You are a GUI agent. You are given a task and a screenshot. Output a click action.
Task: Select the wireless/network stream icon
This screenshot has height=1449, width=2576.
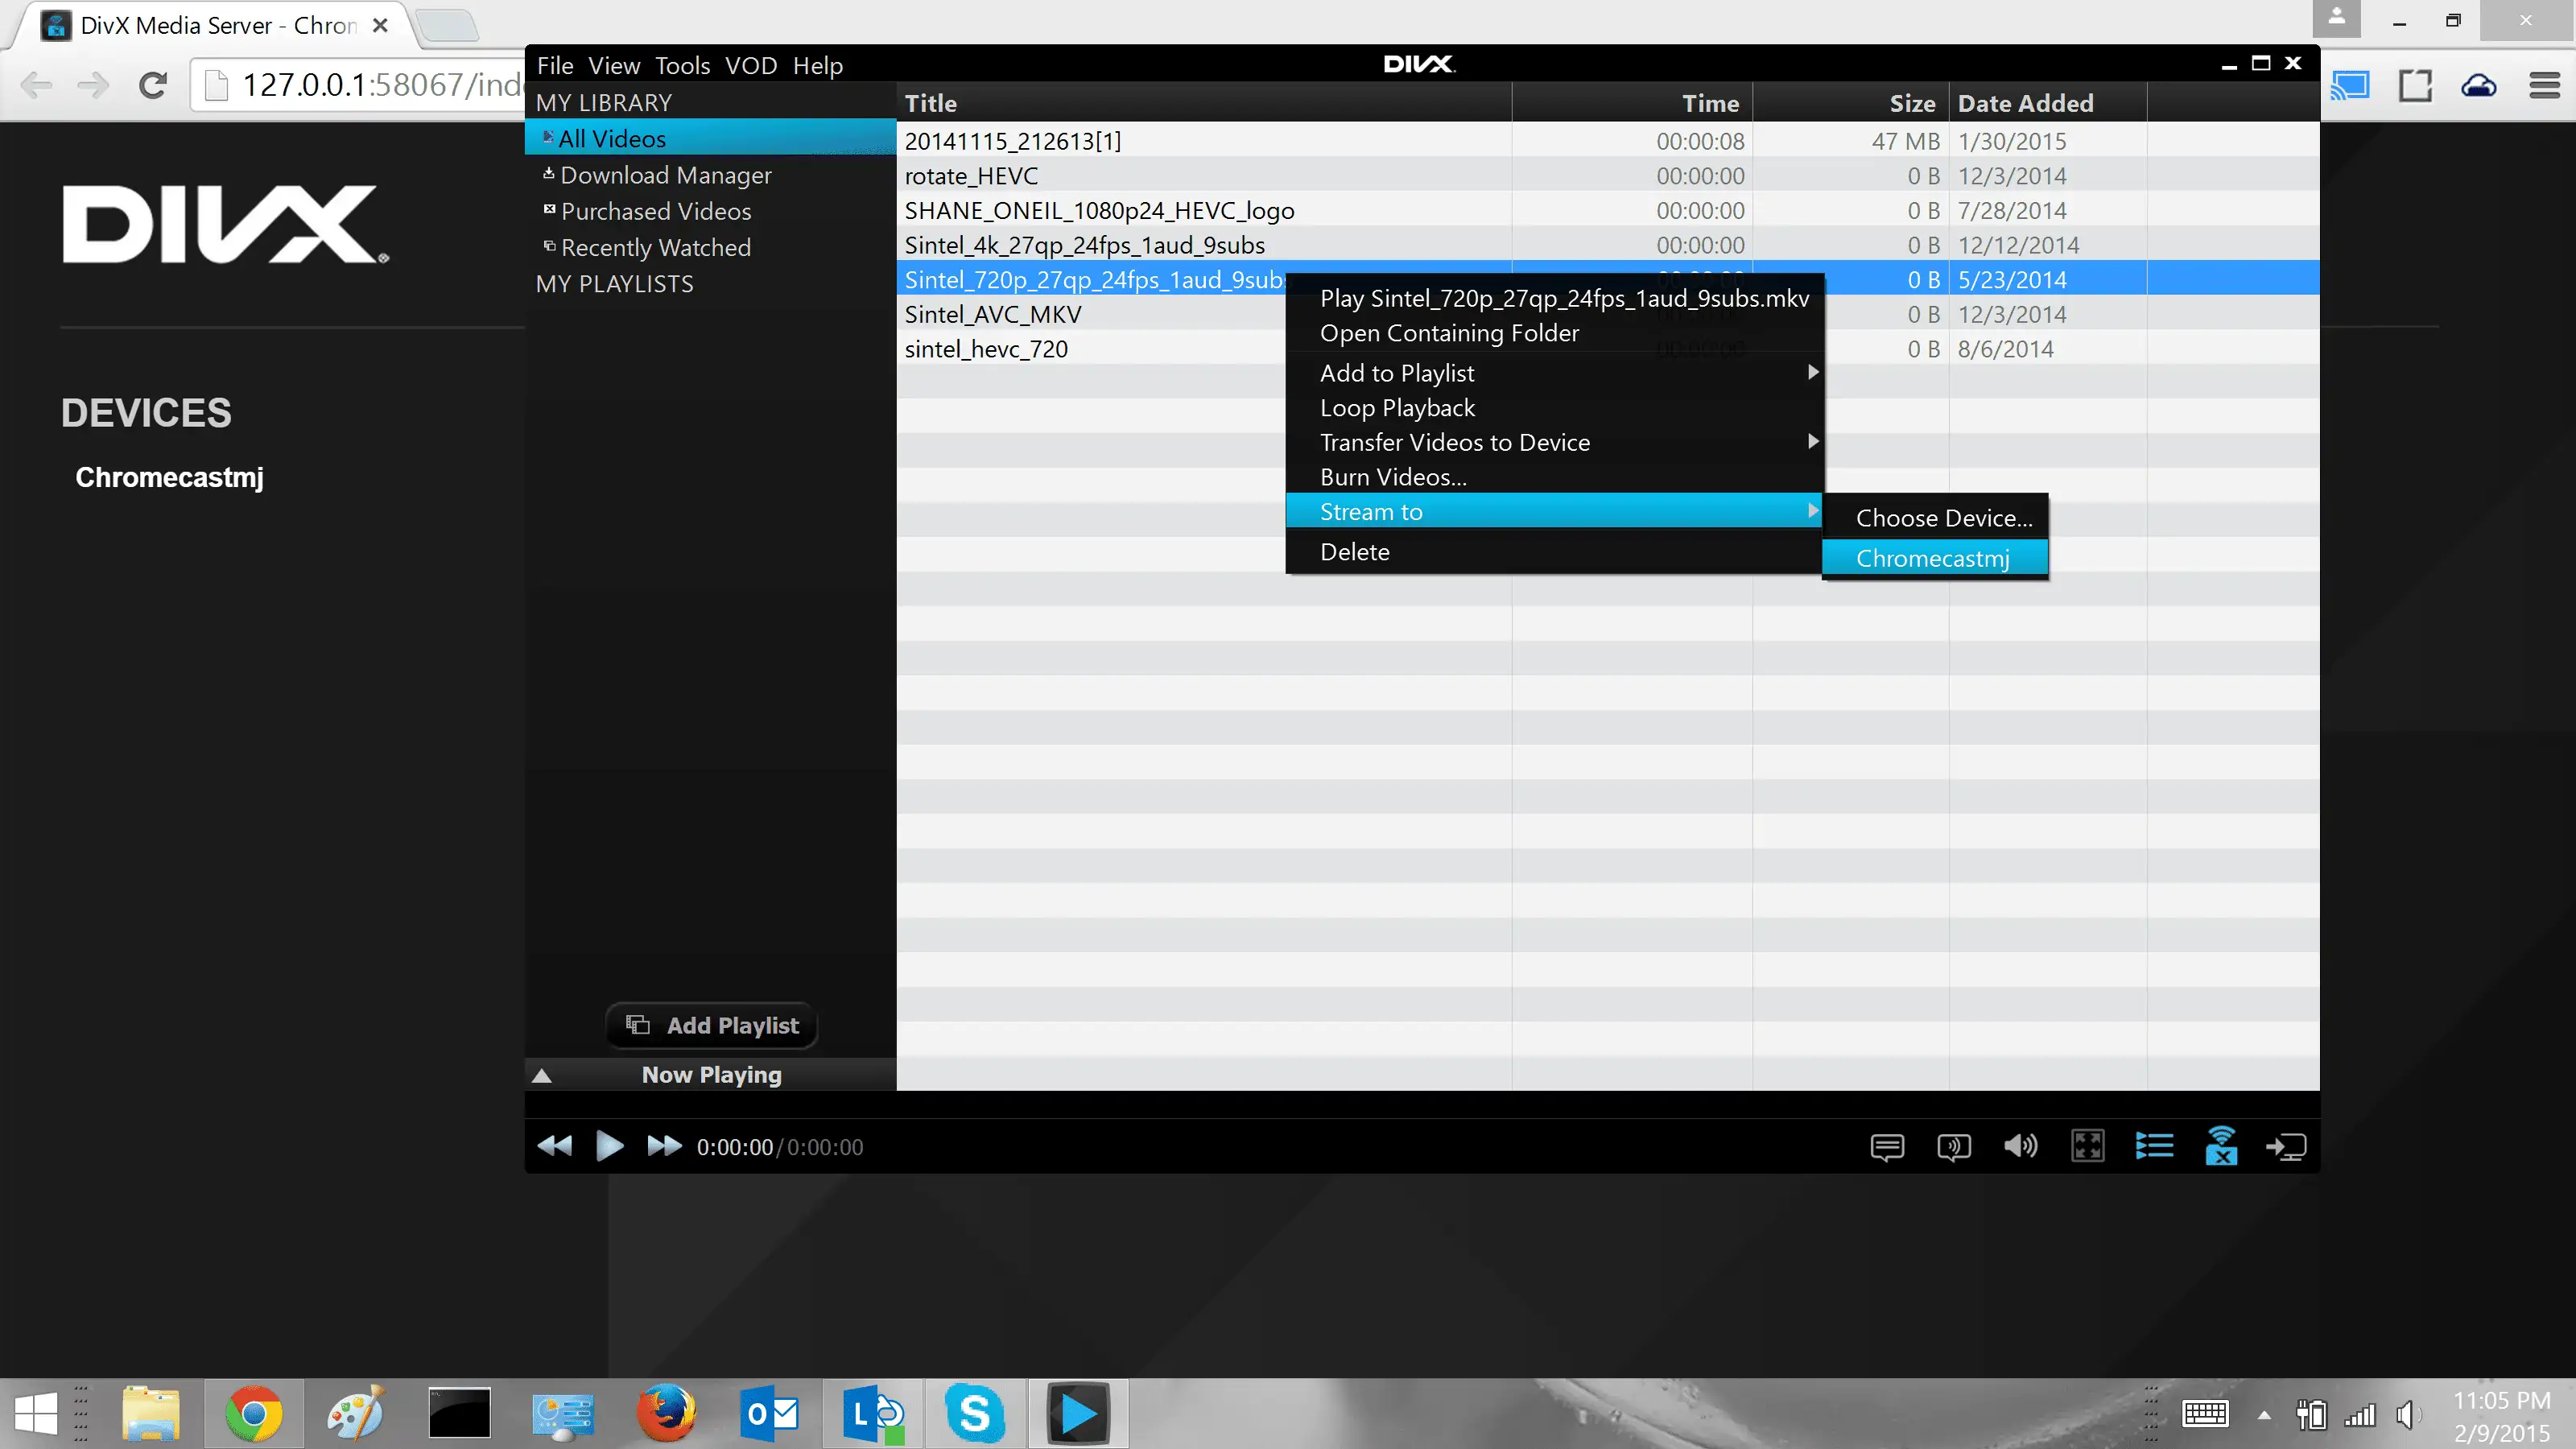pyautogui.click(x=2222, y=1145)
